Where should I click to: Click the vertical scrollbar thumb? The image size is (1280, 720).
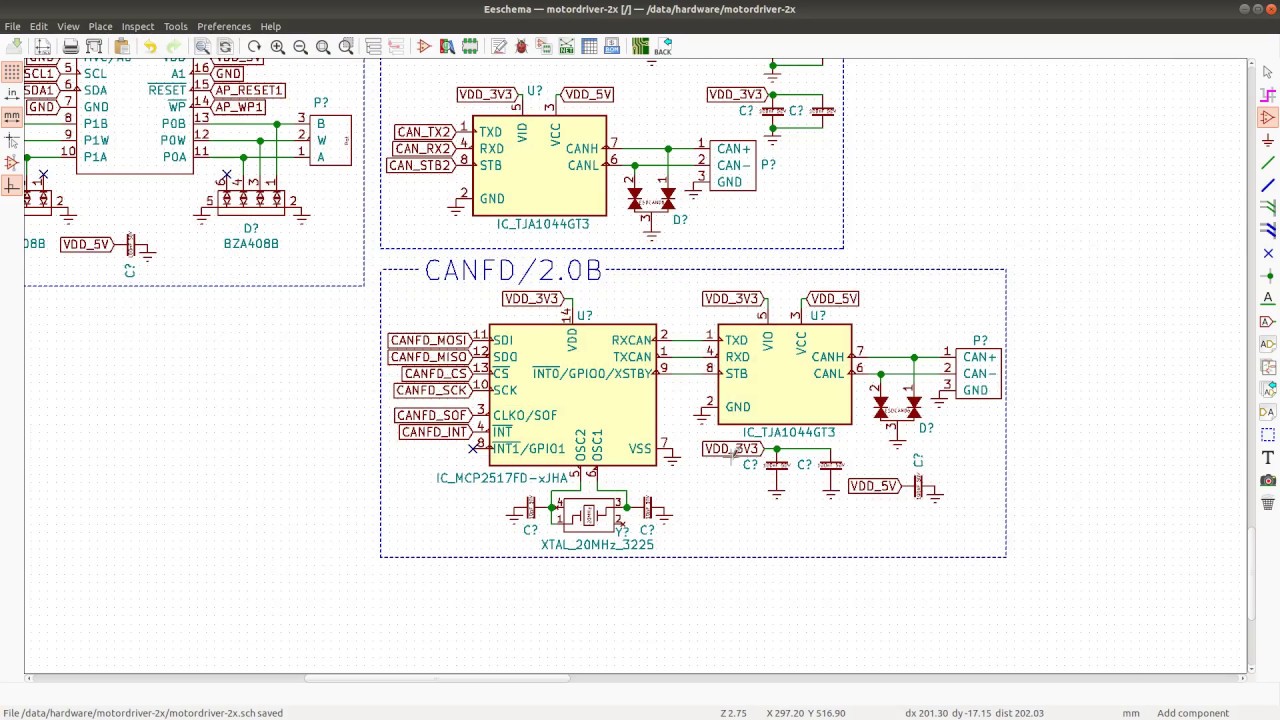[x=1252, y=573]
